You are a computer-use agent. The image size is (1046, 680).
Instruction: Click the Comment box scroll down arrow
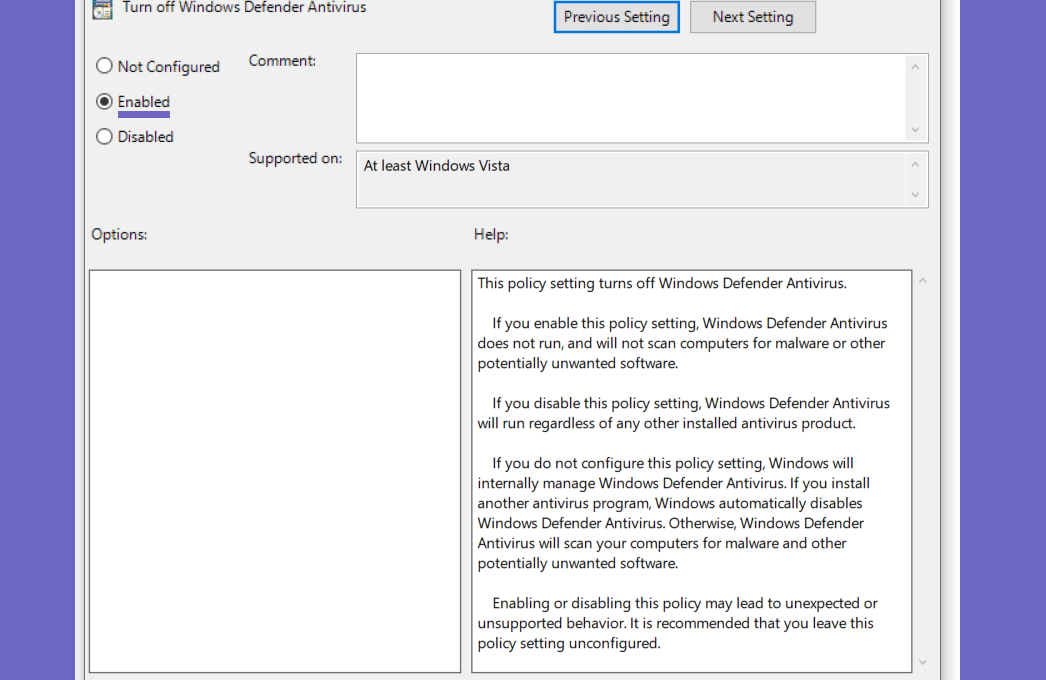click(x=915, y=129)
